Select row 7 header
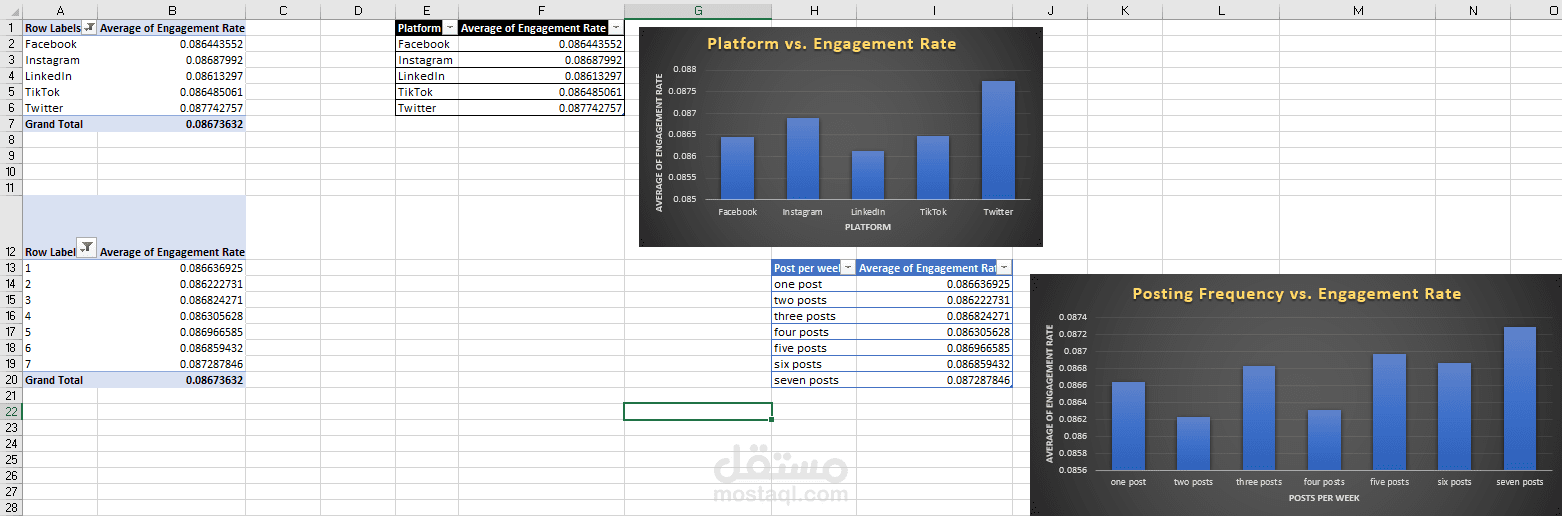1562x516 pixels. pos(11,124)
